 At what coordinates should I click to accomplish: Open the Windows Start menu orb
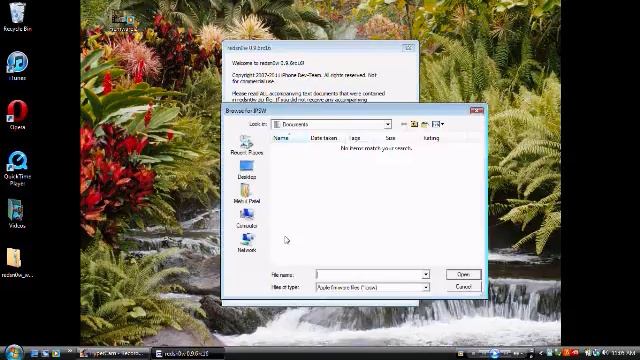[x=13, y=352]
